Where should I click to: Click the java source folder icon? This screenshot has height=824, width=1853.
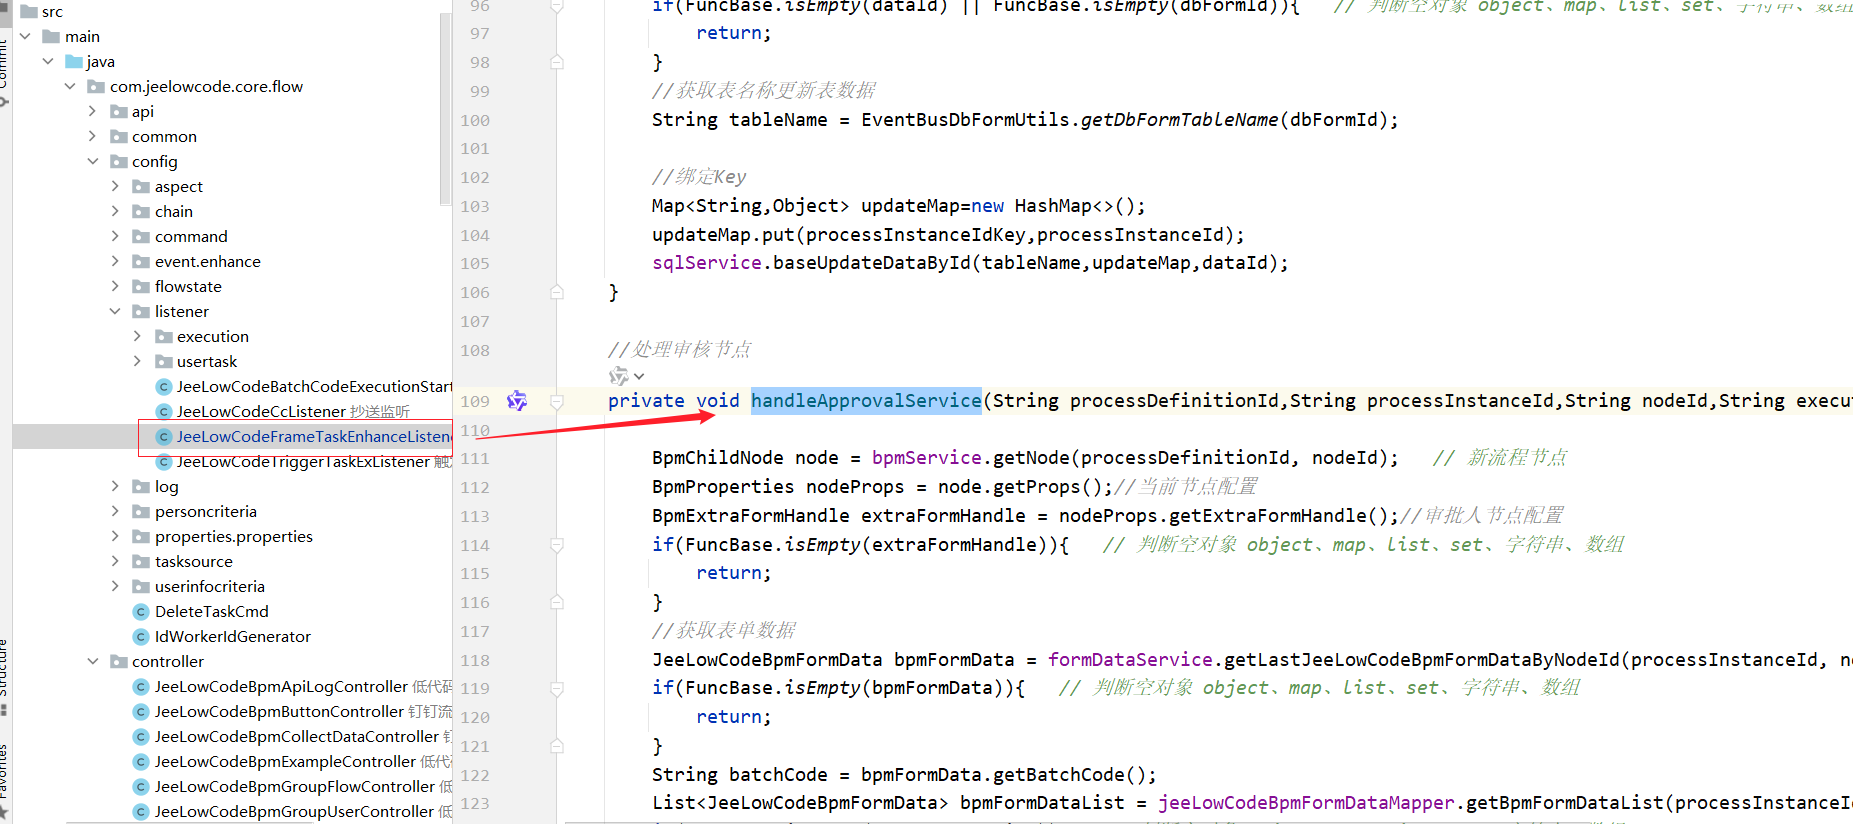[x=74, y=62]
